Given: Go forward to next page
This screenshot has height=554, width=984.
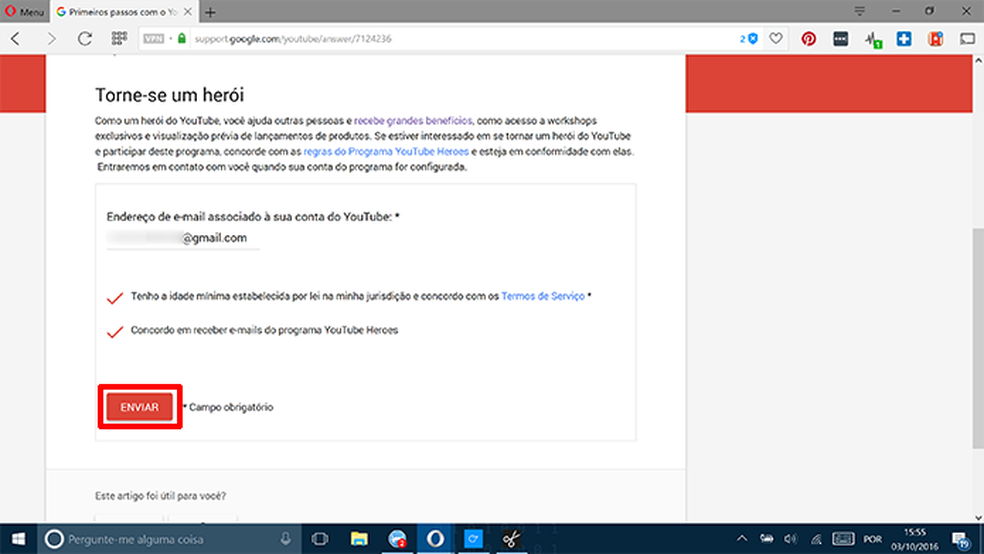Looking at the screenshot, I should [x=51, y=39].
